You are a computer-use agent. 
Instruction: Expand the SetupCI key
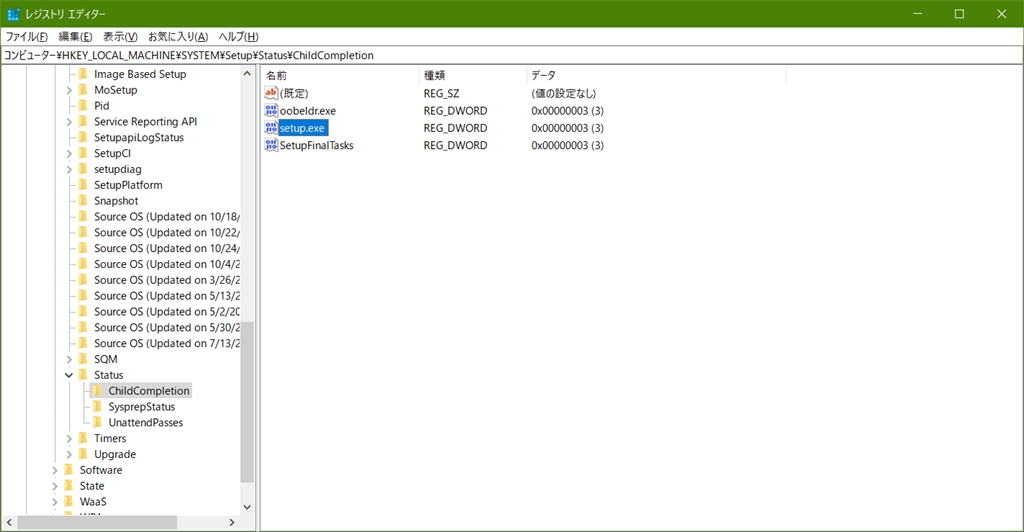69,153
